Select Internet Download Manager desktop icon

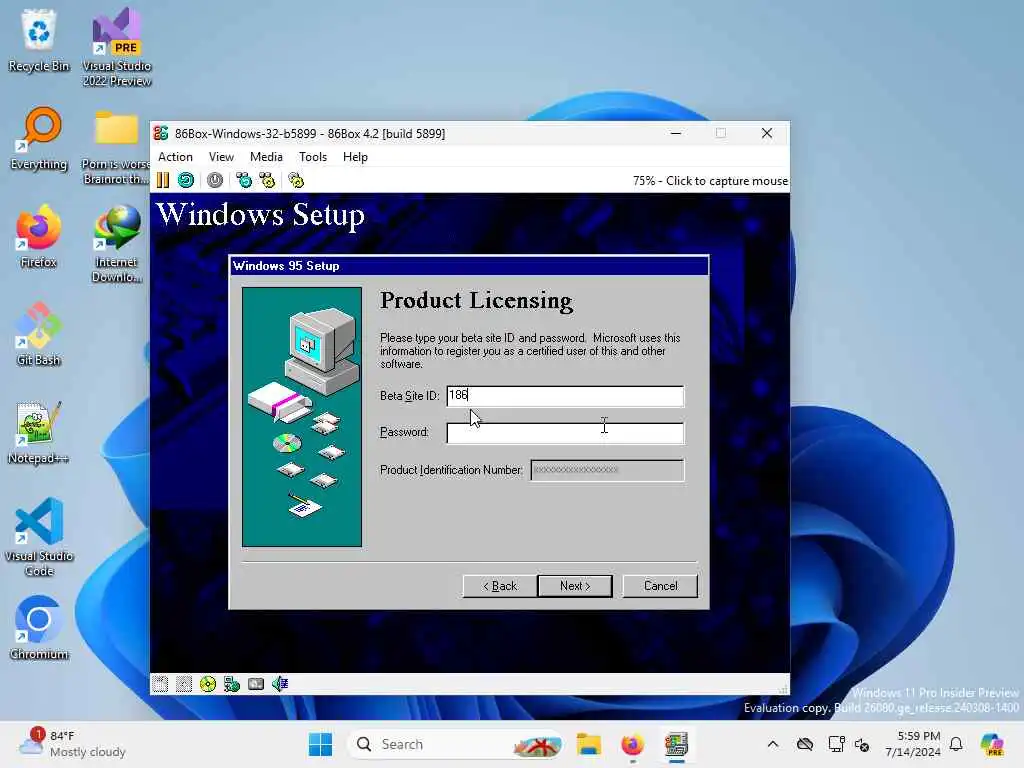coord(117,243)
